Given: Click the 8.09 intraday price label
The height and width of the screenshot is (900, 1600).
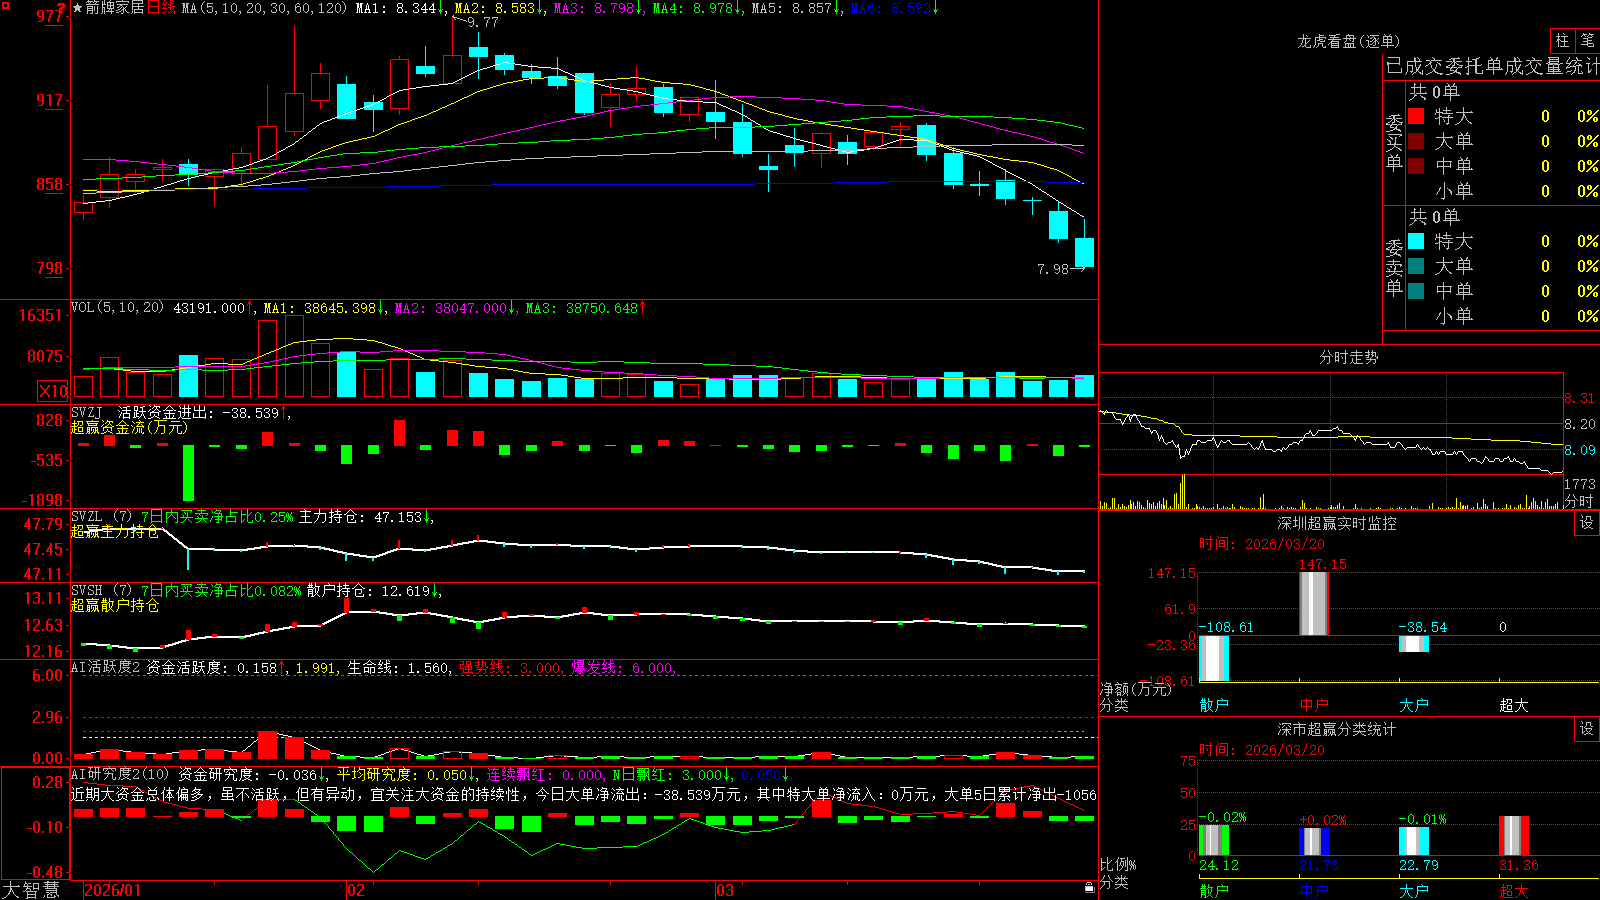Looking at the screenshot, I should click(1580, 450).
